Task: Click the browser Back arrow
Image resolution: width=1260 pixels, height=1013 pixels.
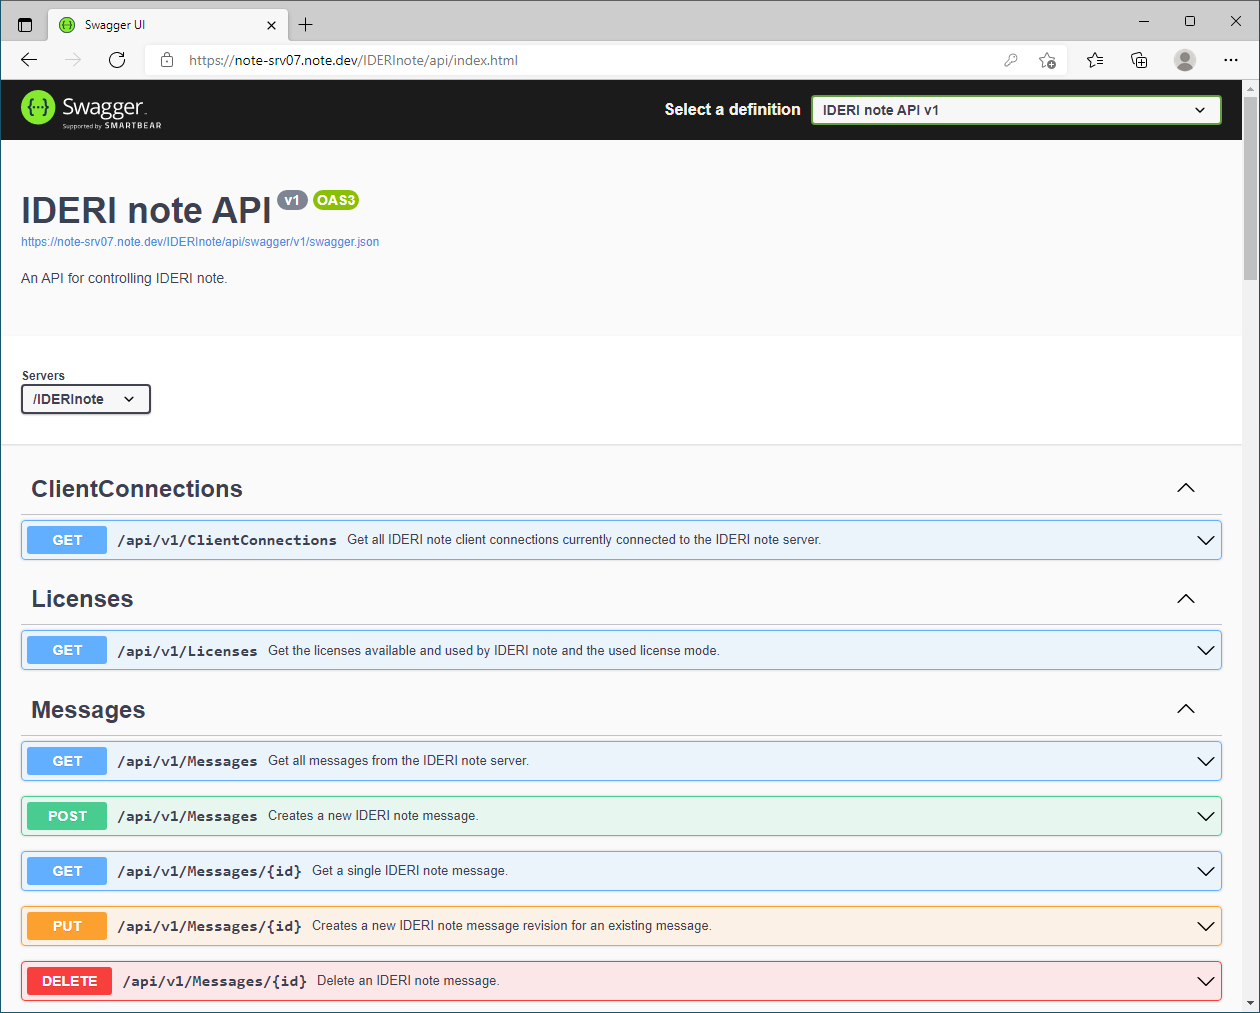Action: 29,60
